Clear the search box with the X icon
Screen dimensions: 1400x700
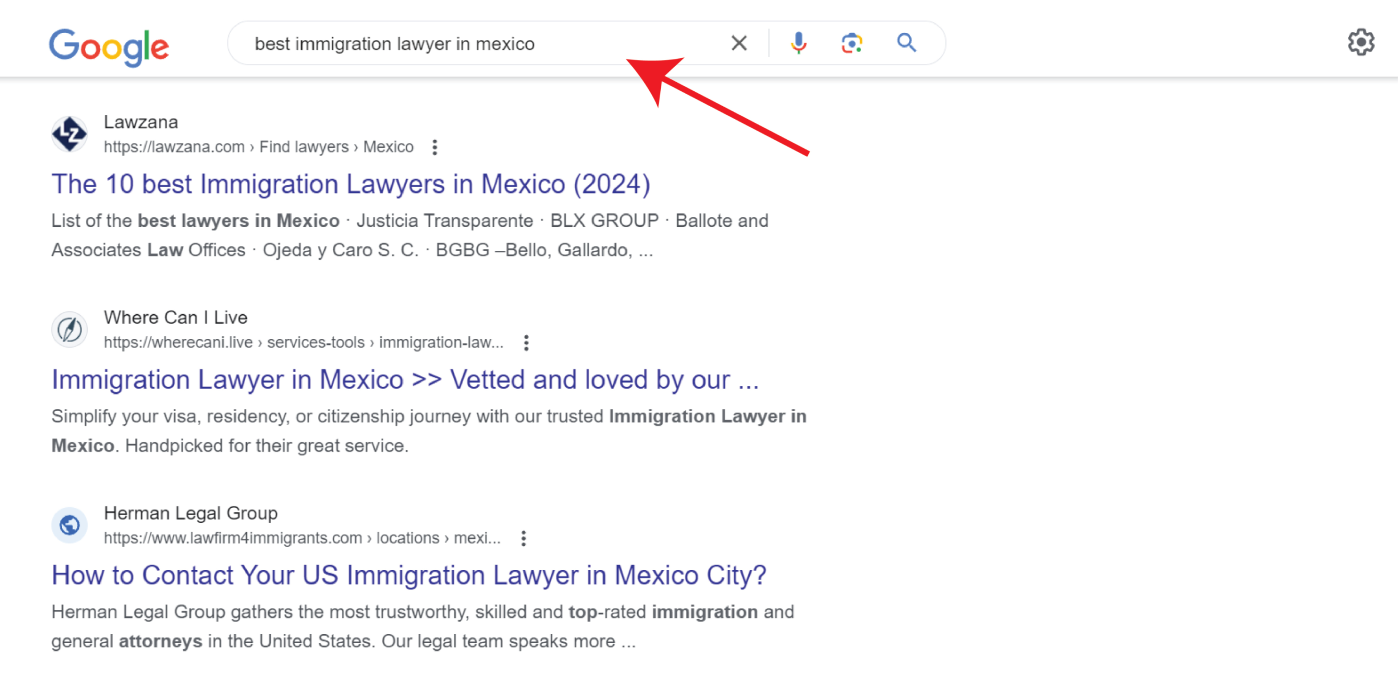pyautogui.click(x=739, y=43)
